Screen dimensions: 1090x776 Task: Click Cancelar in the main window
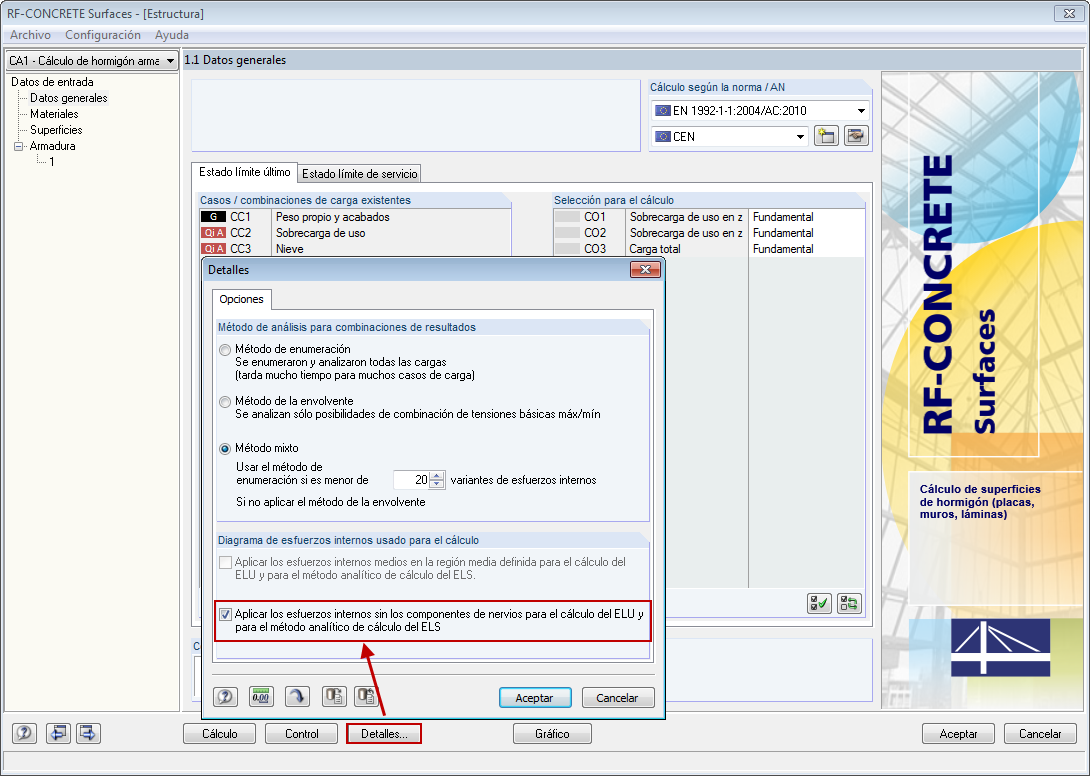tap(1040, 734)
